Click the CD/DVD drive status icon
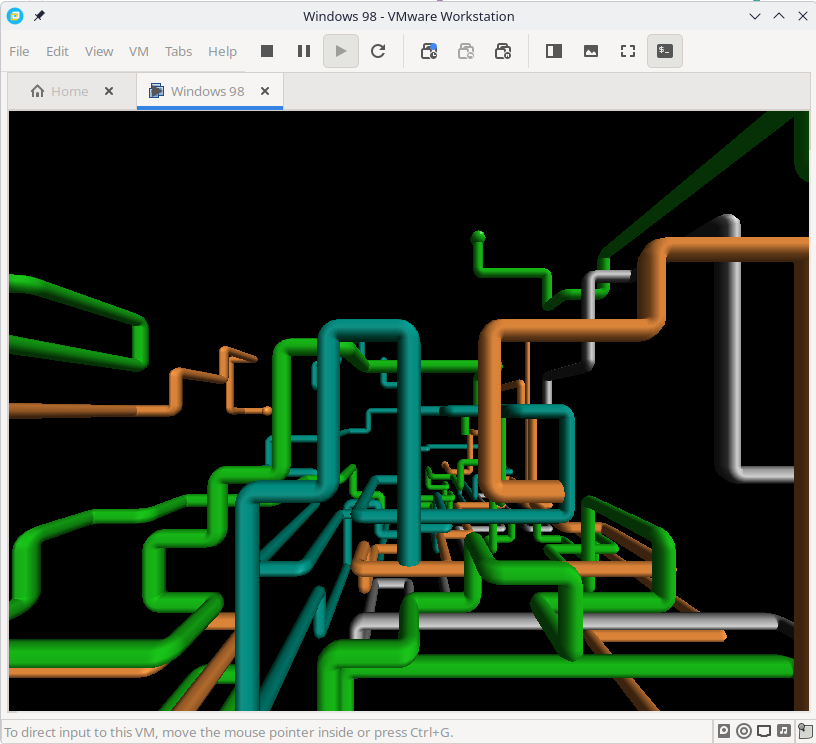This screenshot has height=744, width=816. tap(744, 731)
